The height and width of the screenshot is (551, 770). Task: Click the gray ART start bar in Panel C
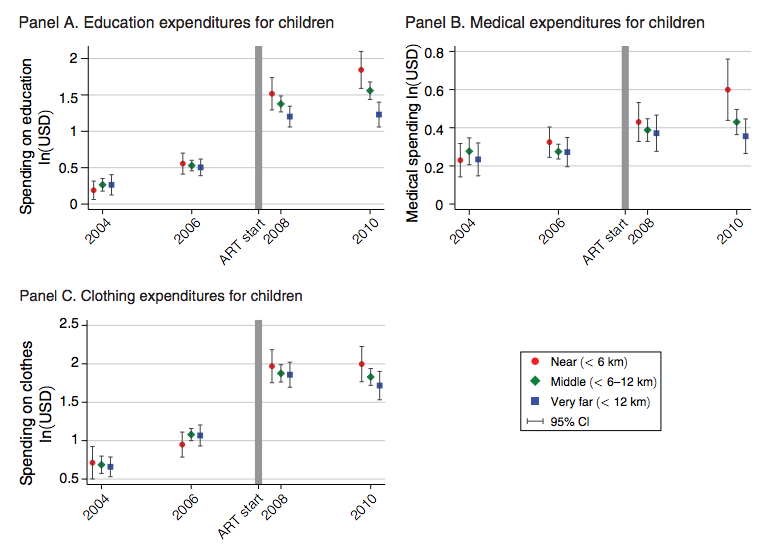pyautogui.click(x=258, y=400)
